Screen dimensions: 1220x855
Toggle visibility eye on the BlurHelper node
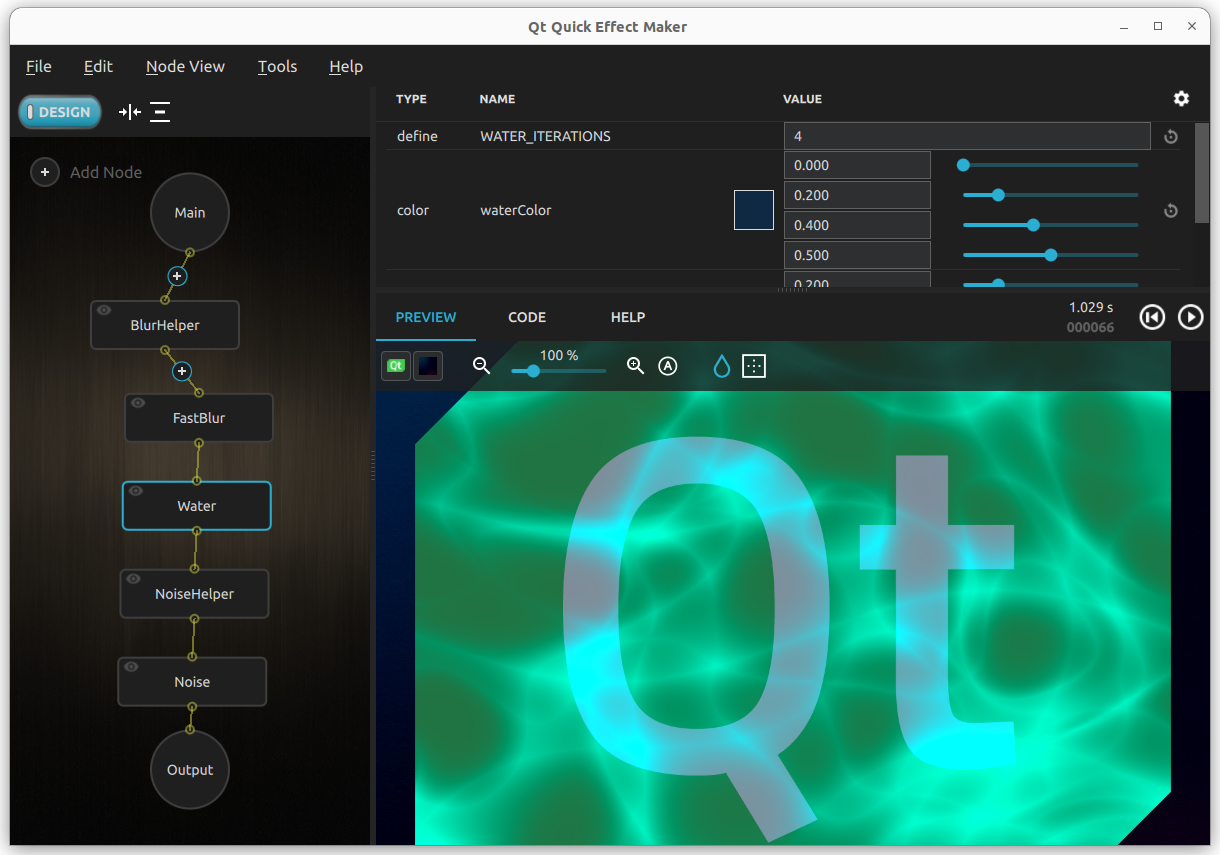(104, 311)
